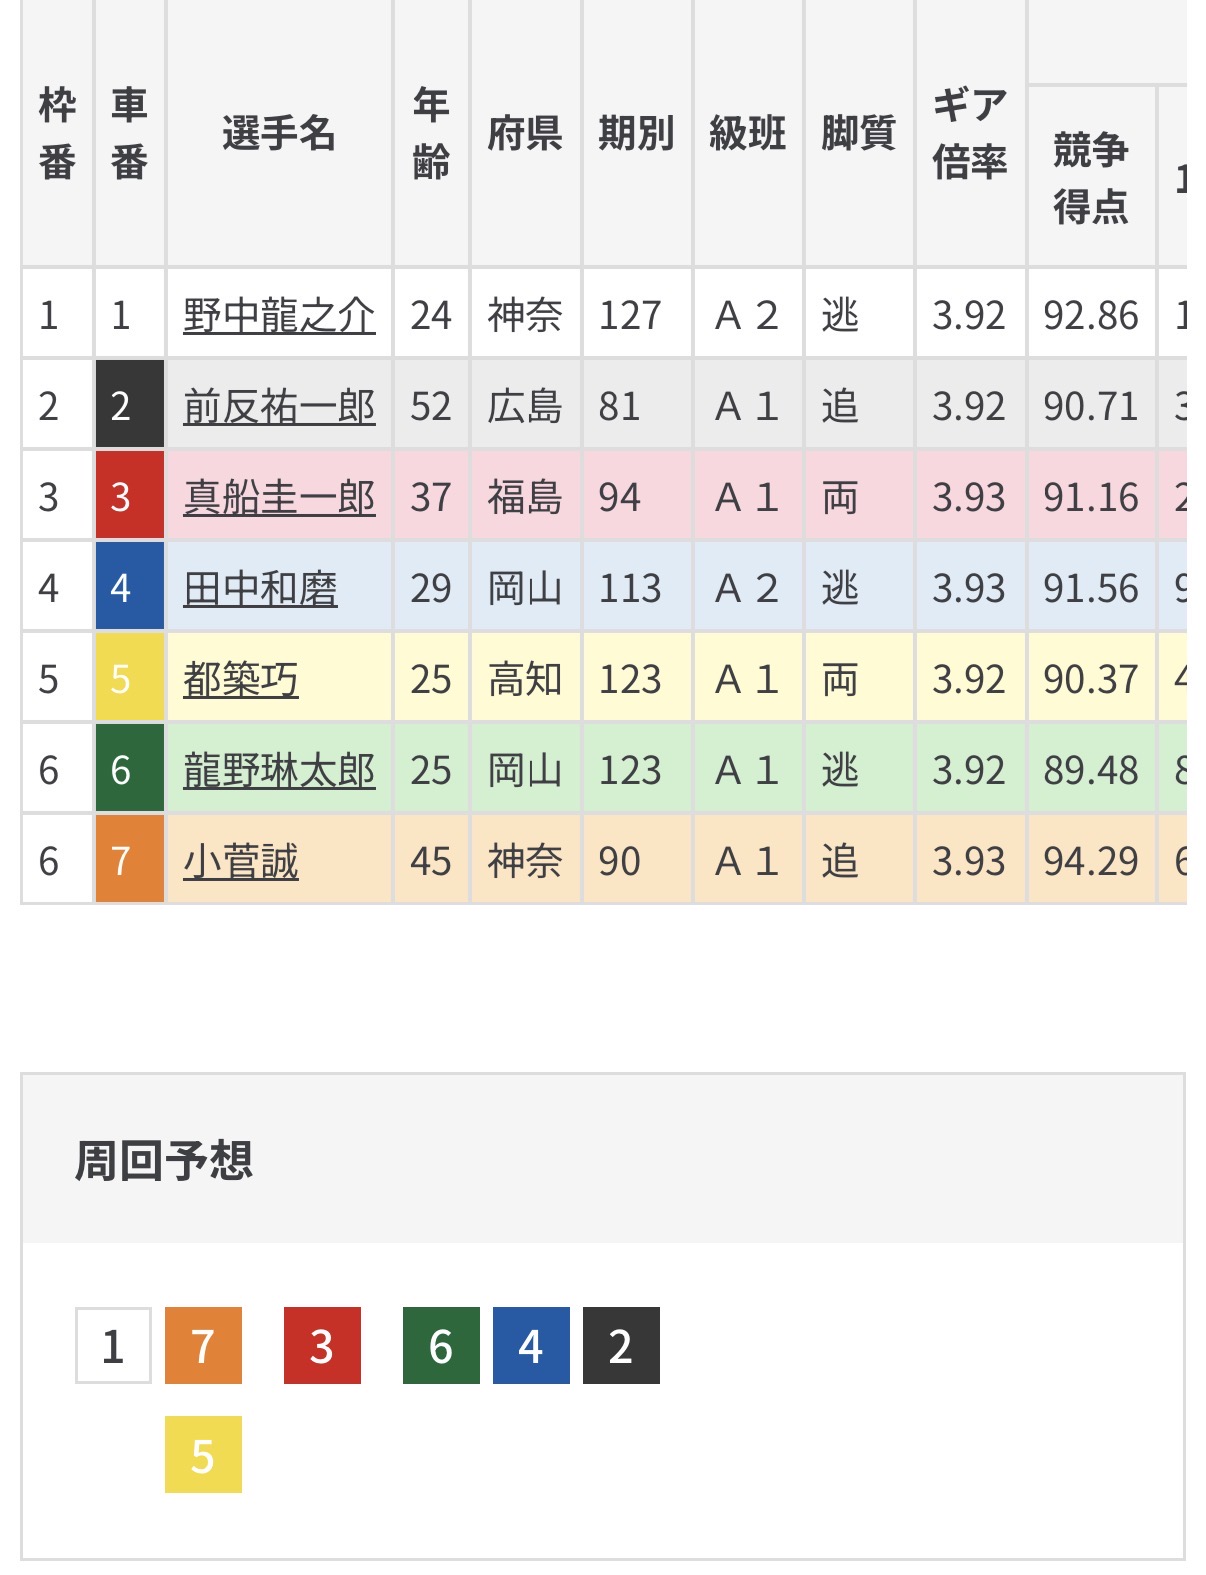Image resolution: width=1206 pixels, height=1575 pixels.
Task: Click the 脚質 column header
Action: pos(858,133)
